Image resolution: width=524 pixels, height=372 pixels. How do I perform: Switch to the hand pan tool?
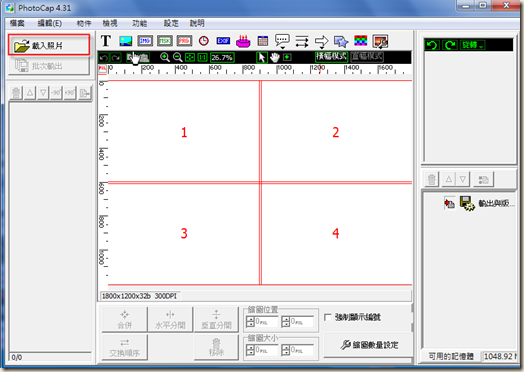point(275,57)
